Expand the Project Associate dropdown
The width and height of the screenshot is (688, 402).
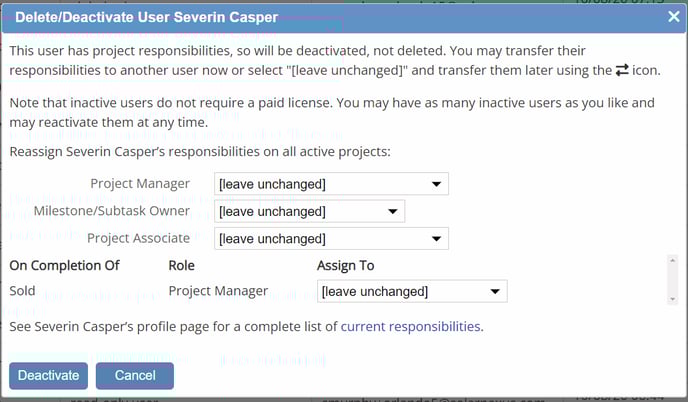(331, 239)
